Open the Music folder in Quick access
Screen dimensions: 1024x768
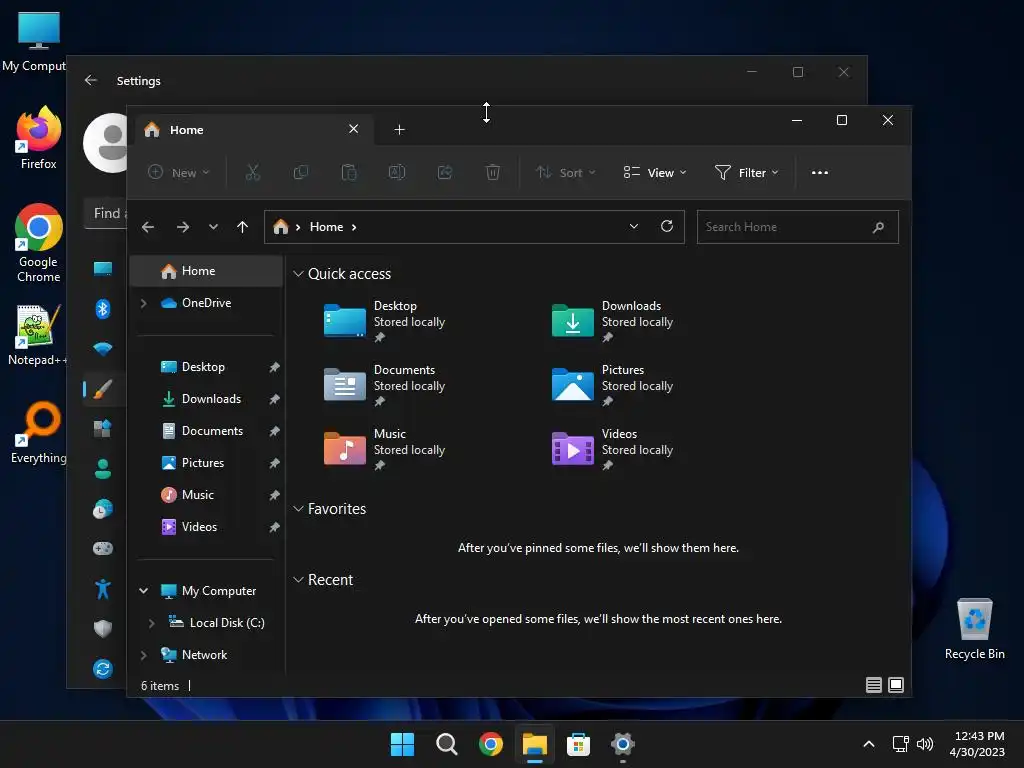pyautogui.click(x=385, y=449)
